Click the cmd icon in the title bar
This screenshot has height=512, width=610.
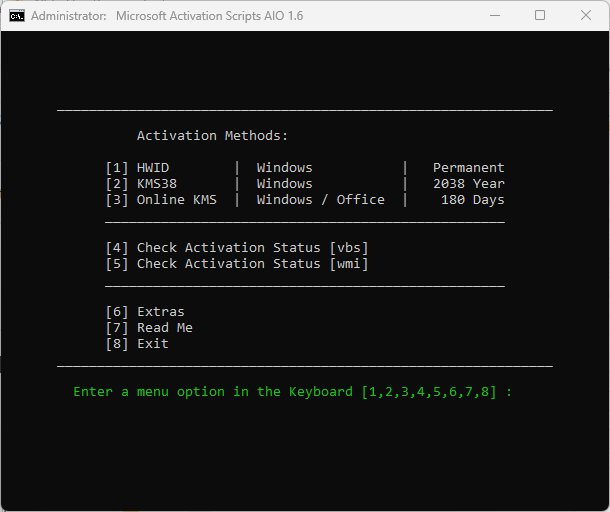[17, 16]
